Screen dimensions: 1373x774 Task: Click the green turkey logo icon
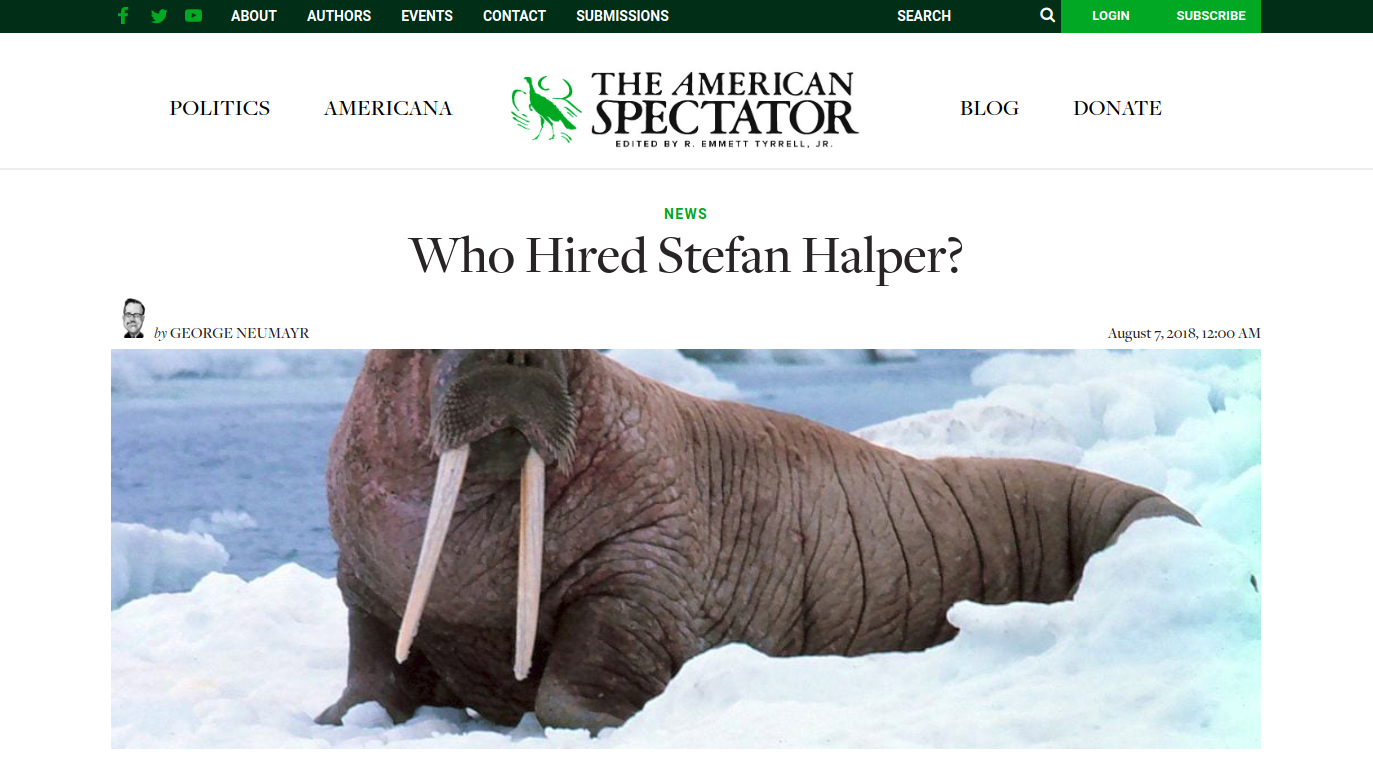tap(547, 108)
